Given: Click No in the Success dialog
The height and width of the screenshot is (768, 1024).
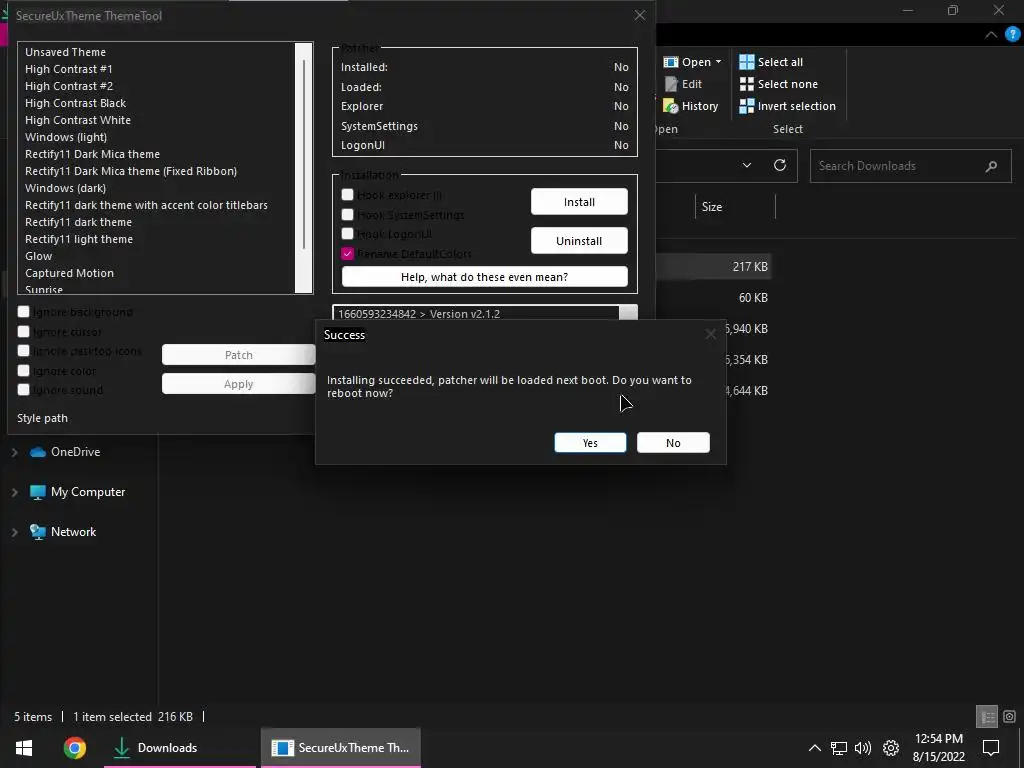Looking at the screenshot, I should pos(673,443).
